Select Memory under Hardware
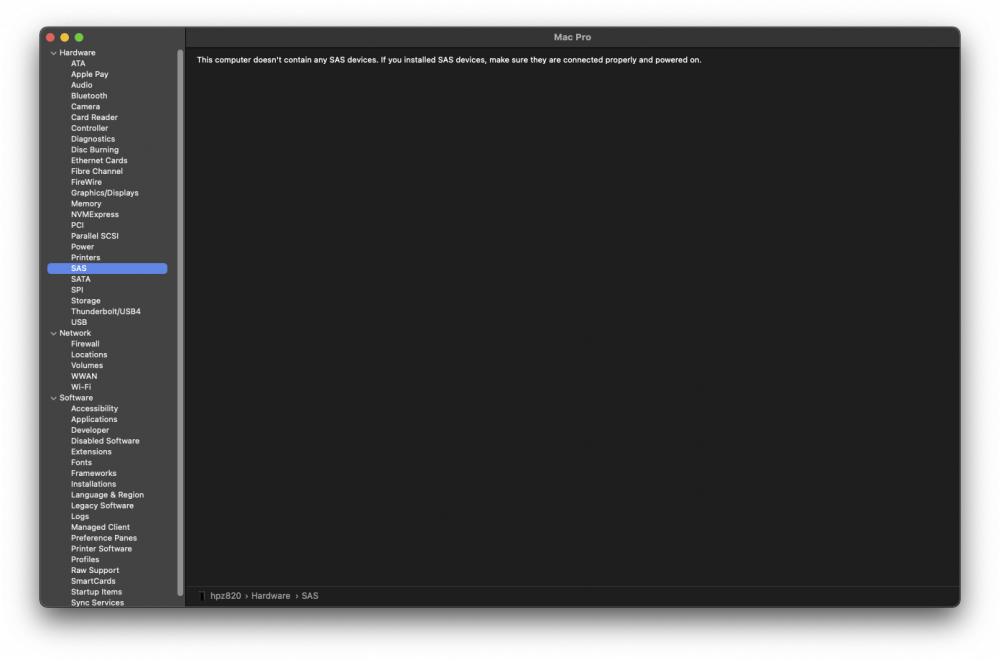 point(85,204)
